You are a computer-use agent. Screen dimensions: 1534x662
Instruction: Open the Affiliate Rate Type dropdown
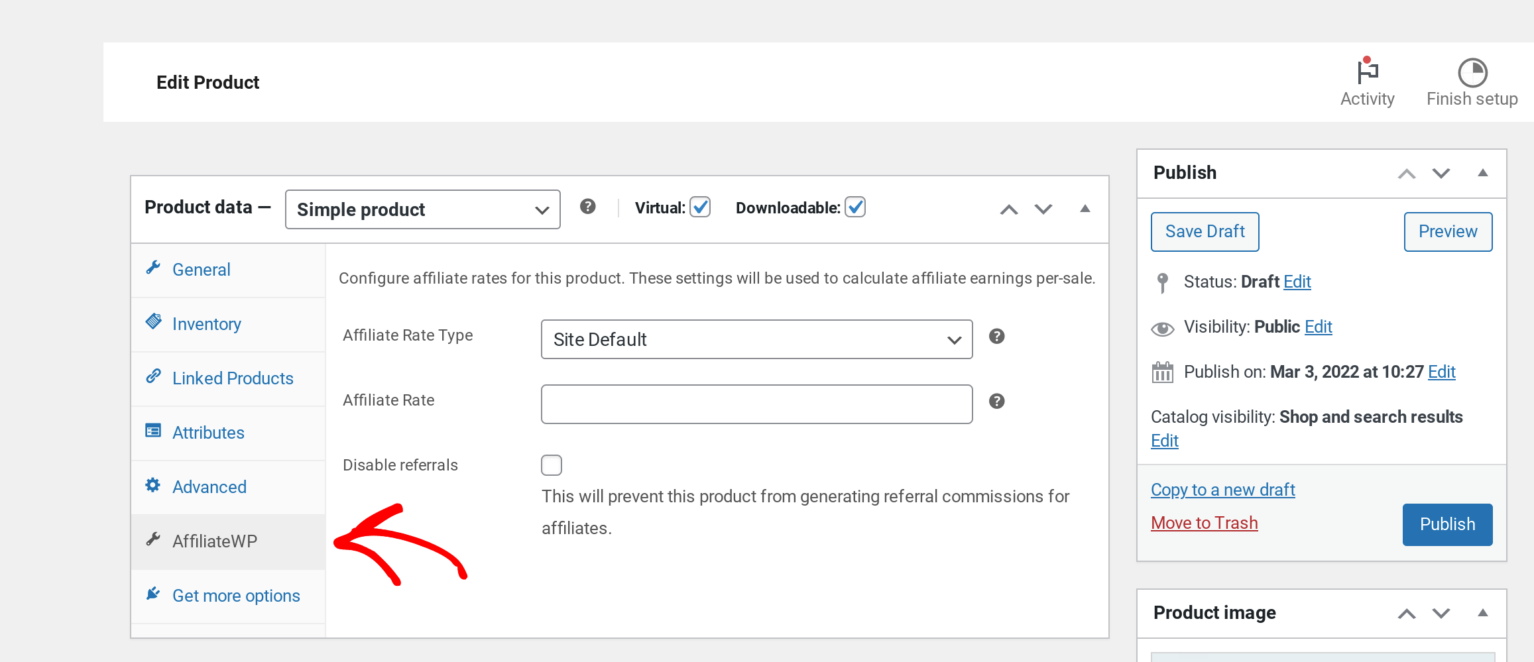click(756, 339)
